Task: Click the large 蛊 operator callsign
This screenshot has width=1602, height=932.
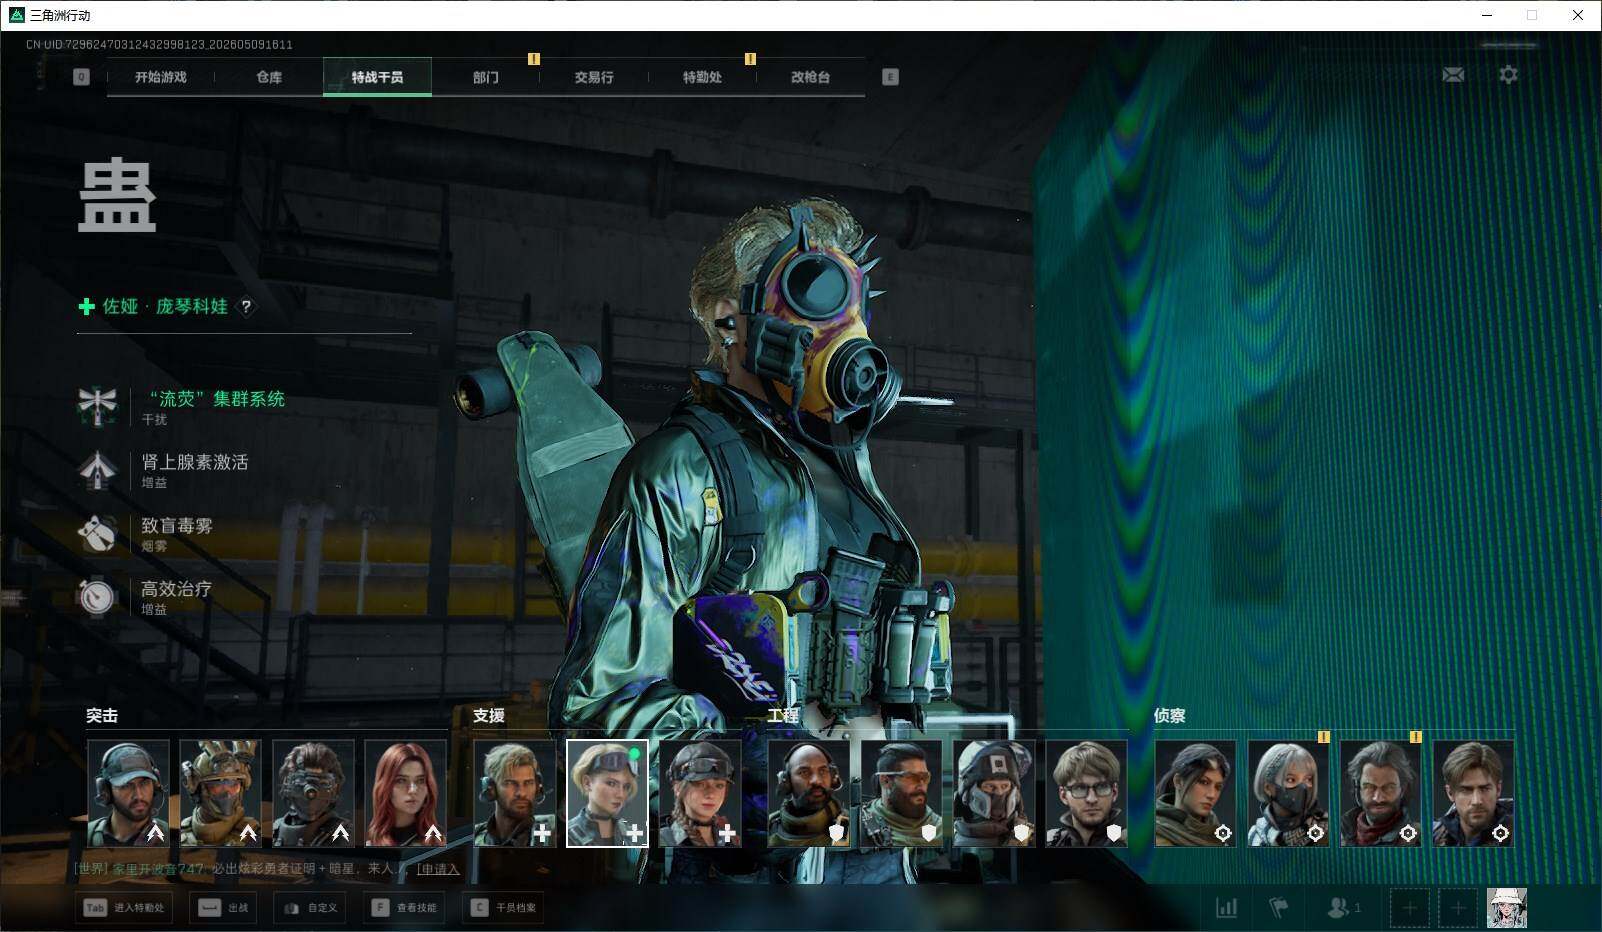Action: point(118,196)
